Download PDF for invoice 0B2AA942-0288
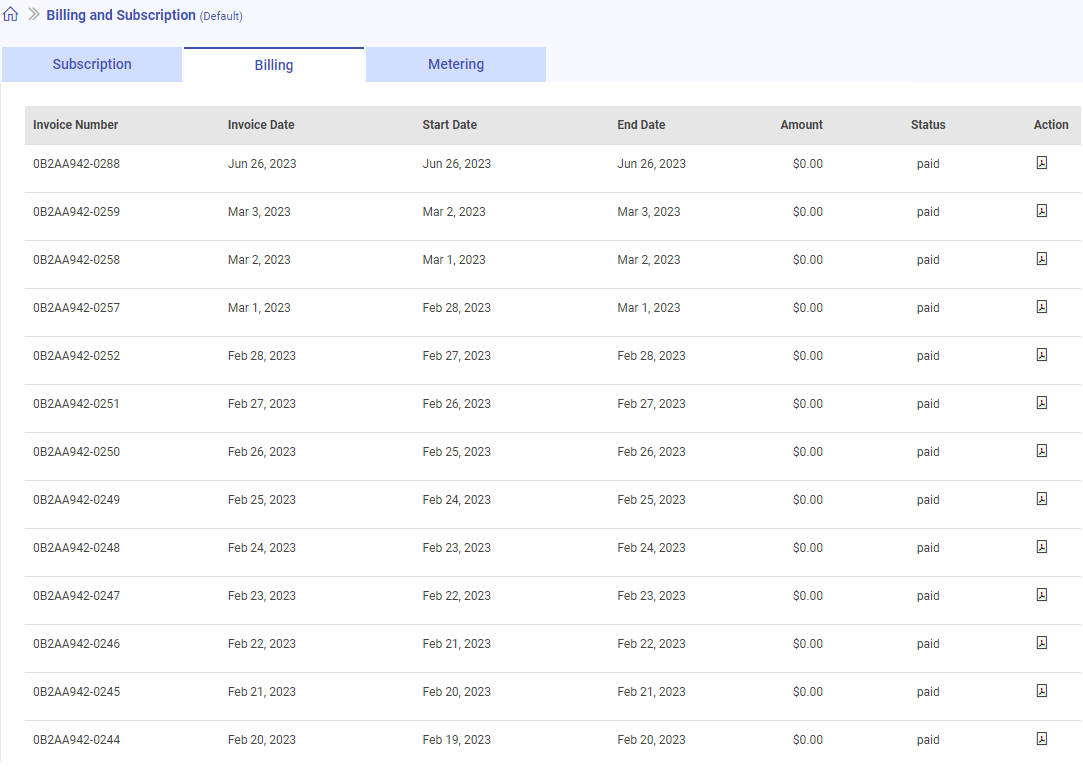The height and width of the screenshot is (768, 1083). click(x=1041, y=163)
